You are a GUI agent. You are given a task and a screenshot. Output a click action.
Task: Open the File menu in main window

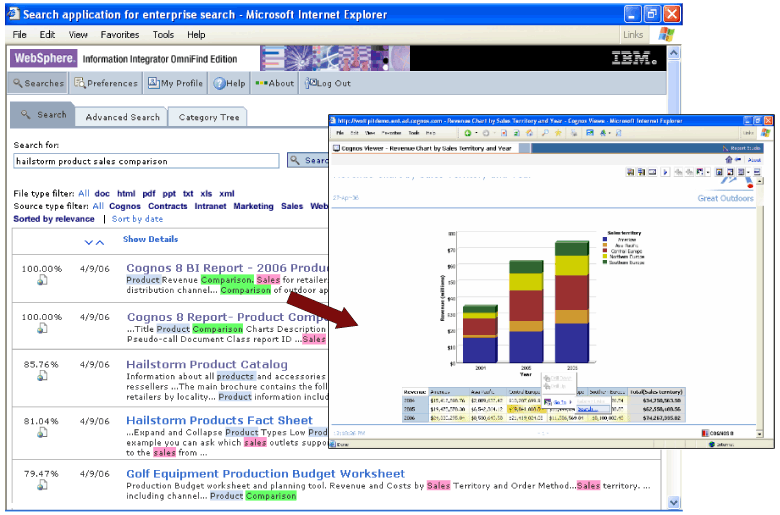click(20, 34)
